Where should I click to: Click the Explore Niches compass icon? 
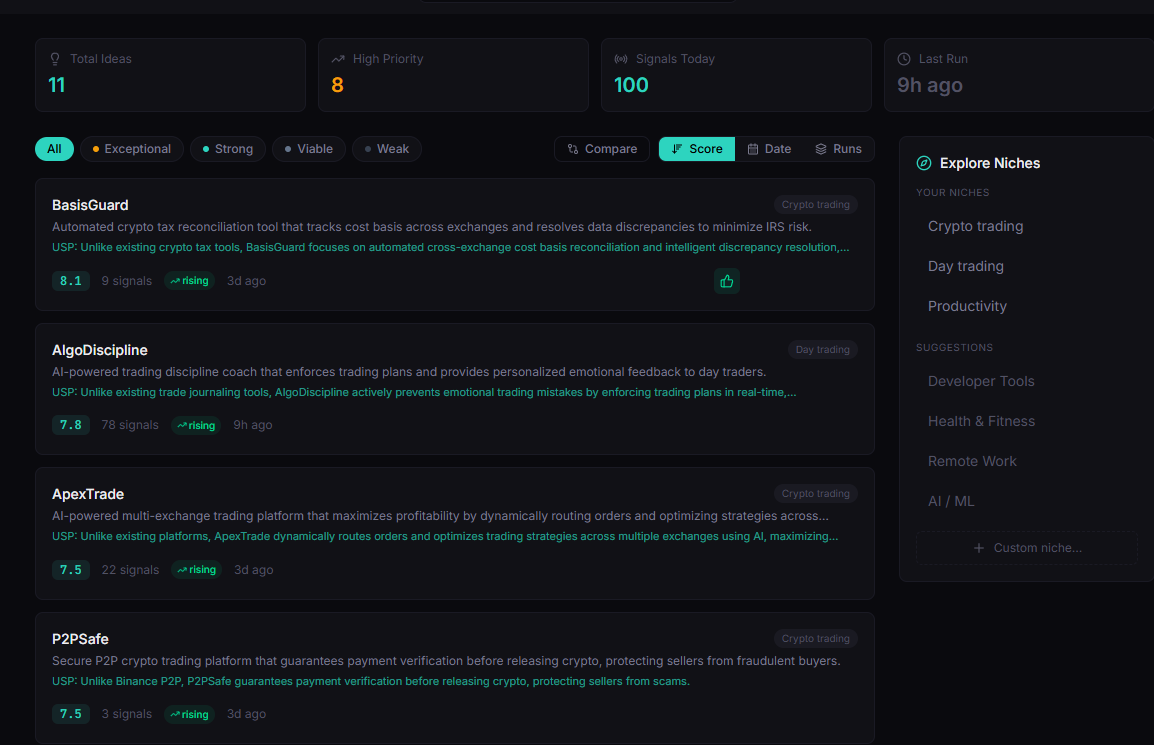click(924, 163)
